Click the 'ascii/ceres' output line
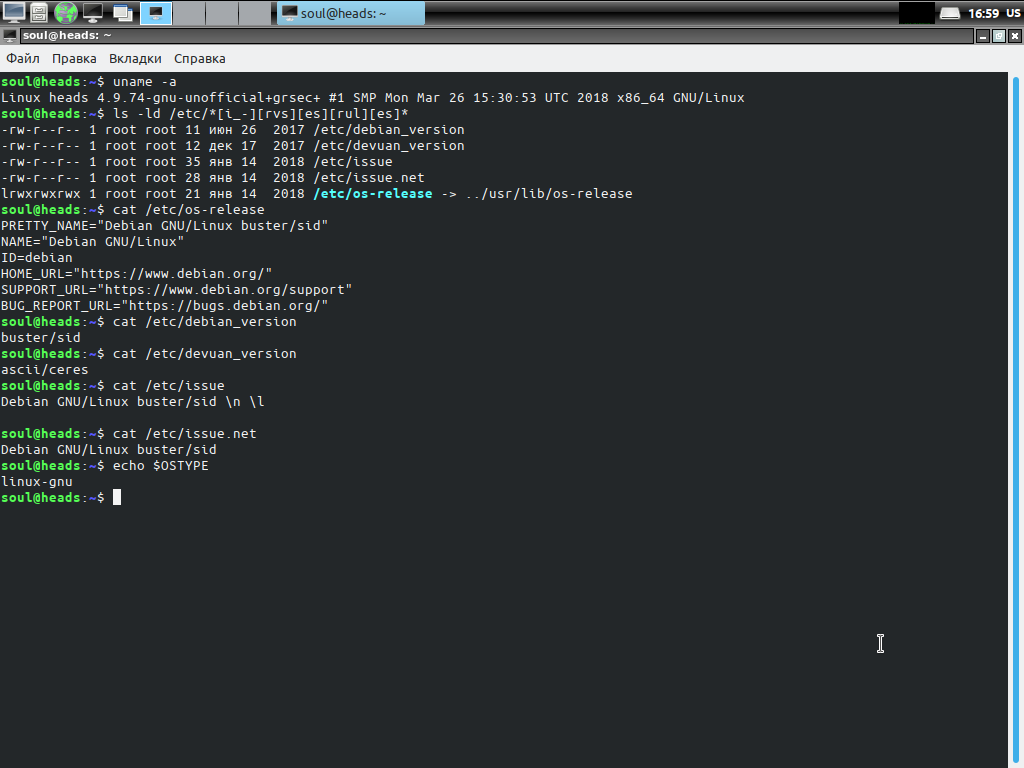Screen dimensions: 1024x768 tap(44, 370)
